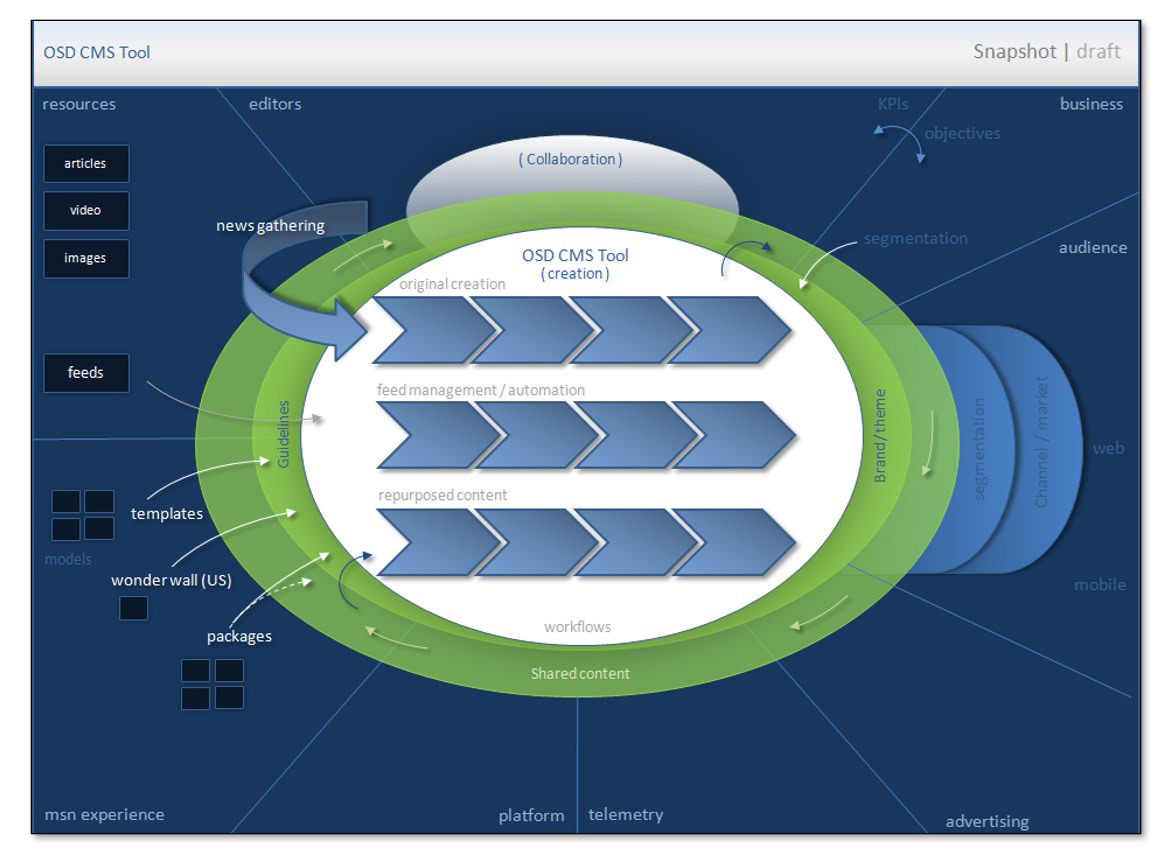Screen dimensions: 1172x862
Task: Click the KPIs objectives double arrow
Action: click(x=901, y=142)
